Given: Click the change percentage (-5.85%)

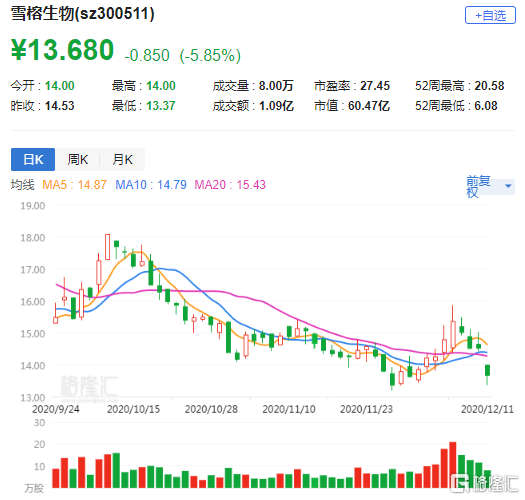Looking at the screenshot, I should click(x=210, y=56).
